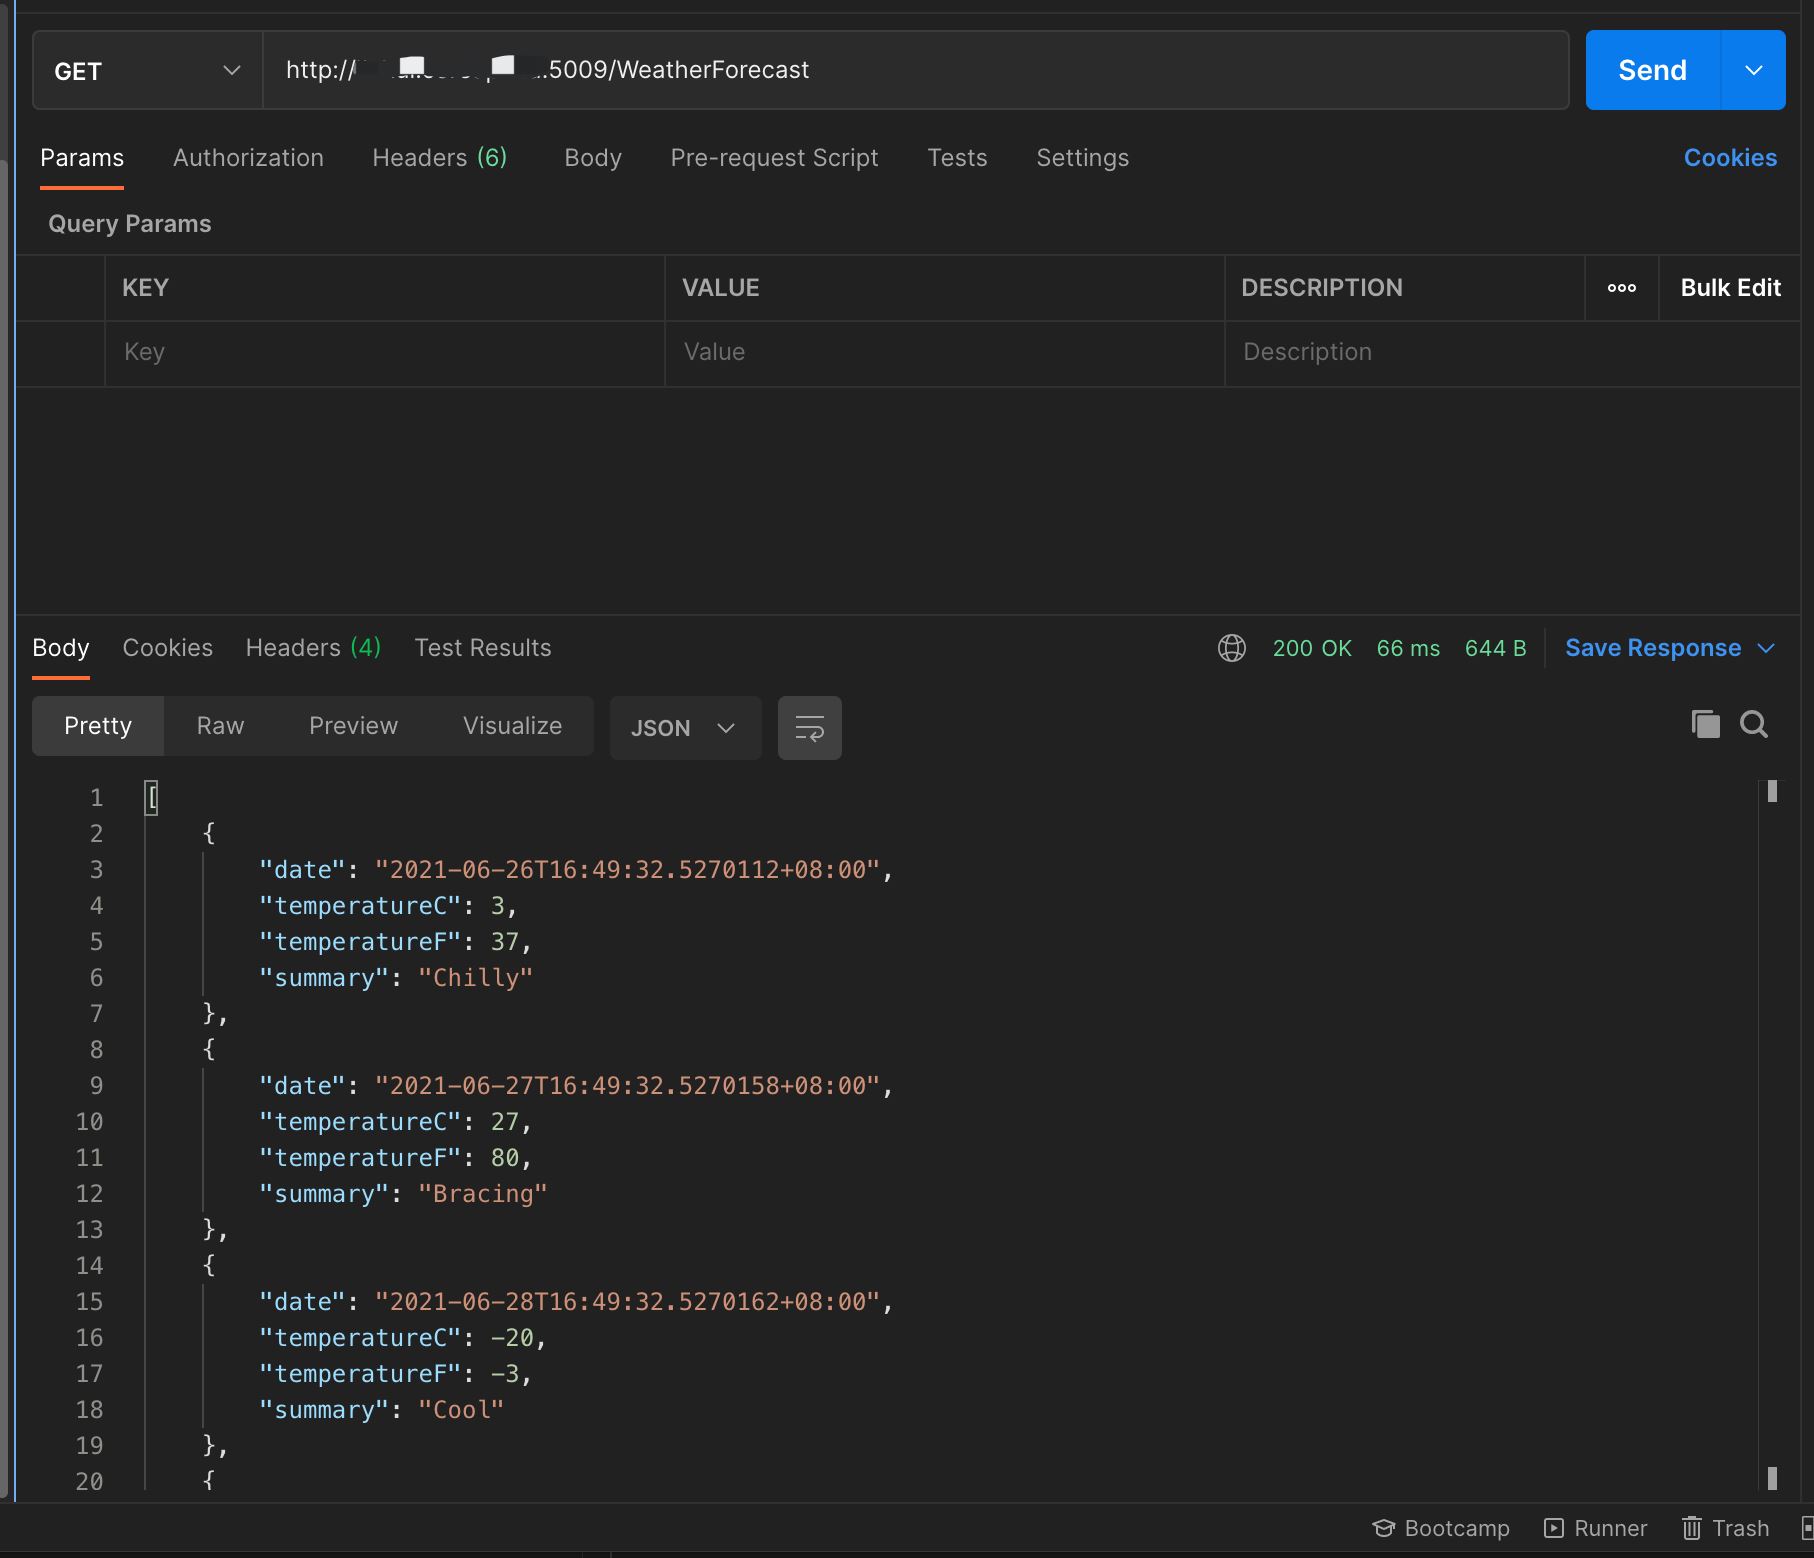
Task: Switch response view to Preview
Action: click(x=353, y=725)
